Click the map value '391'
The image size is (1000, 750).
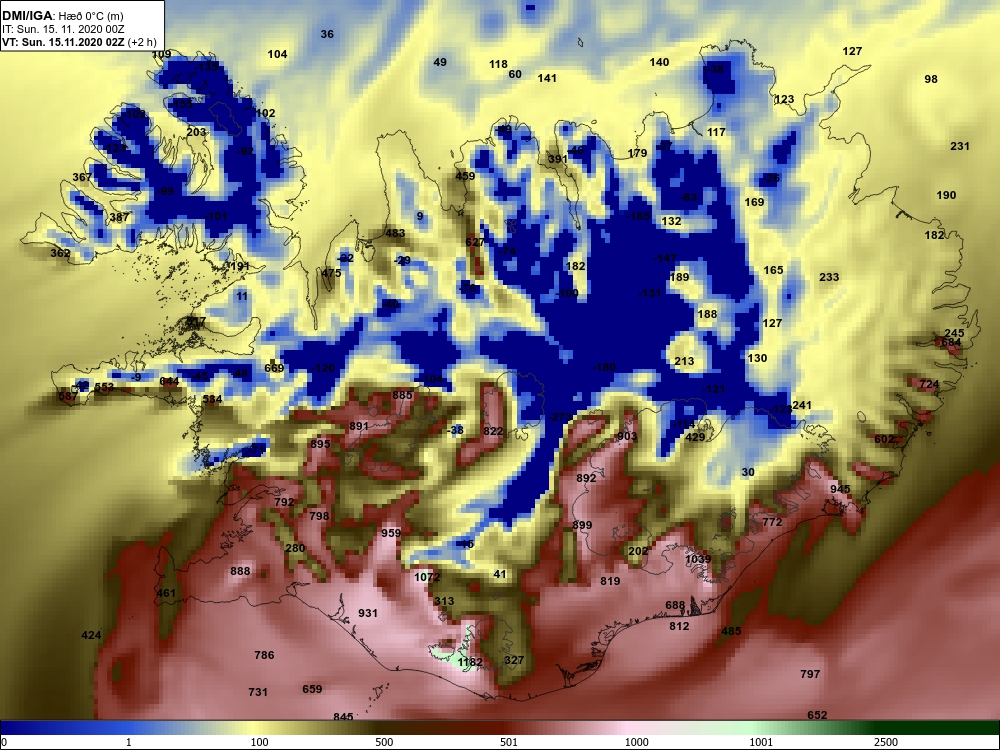(557, 159)
